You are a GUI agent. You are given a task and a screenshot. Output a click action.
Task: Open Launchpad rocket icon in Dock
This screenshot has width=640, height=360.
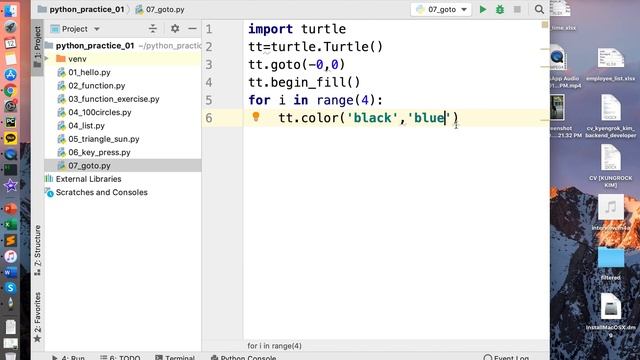[x=10, y=27]
